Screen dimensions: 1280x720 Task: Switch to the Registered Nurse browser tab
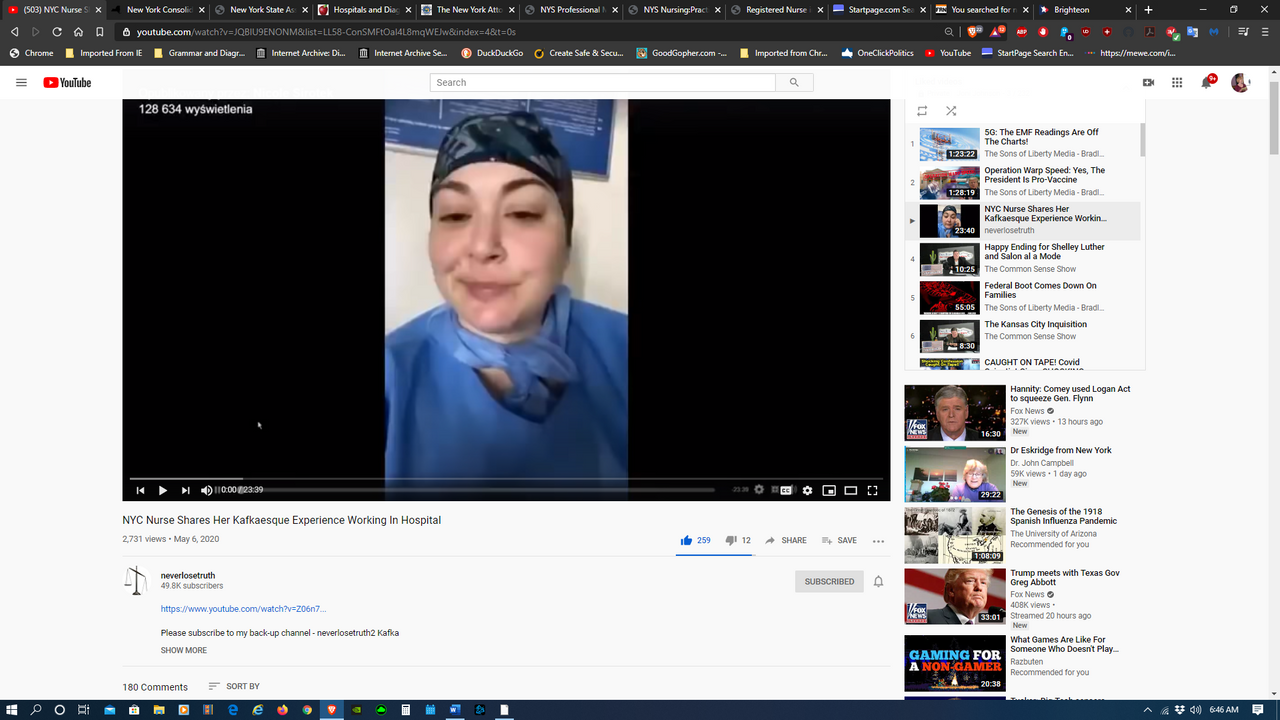tap(776, 10)
